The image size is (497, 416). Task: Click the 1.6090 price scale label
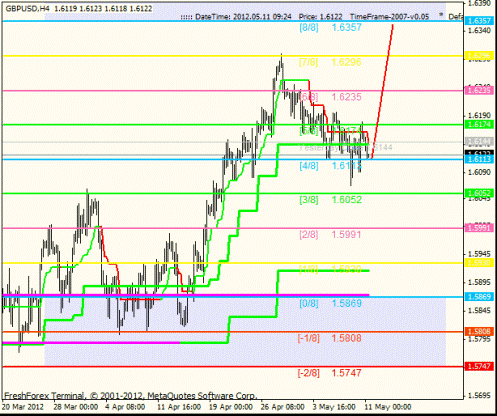(479, 172)
